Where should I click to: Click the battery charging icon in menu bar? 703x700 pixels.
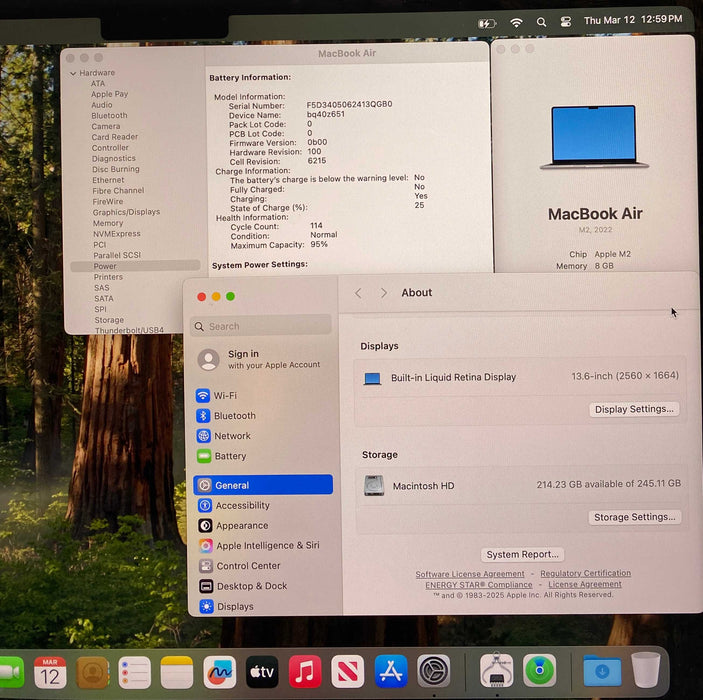pos(487,23)
